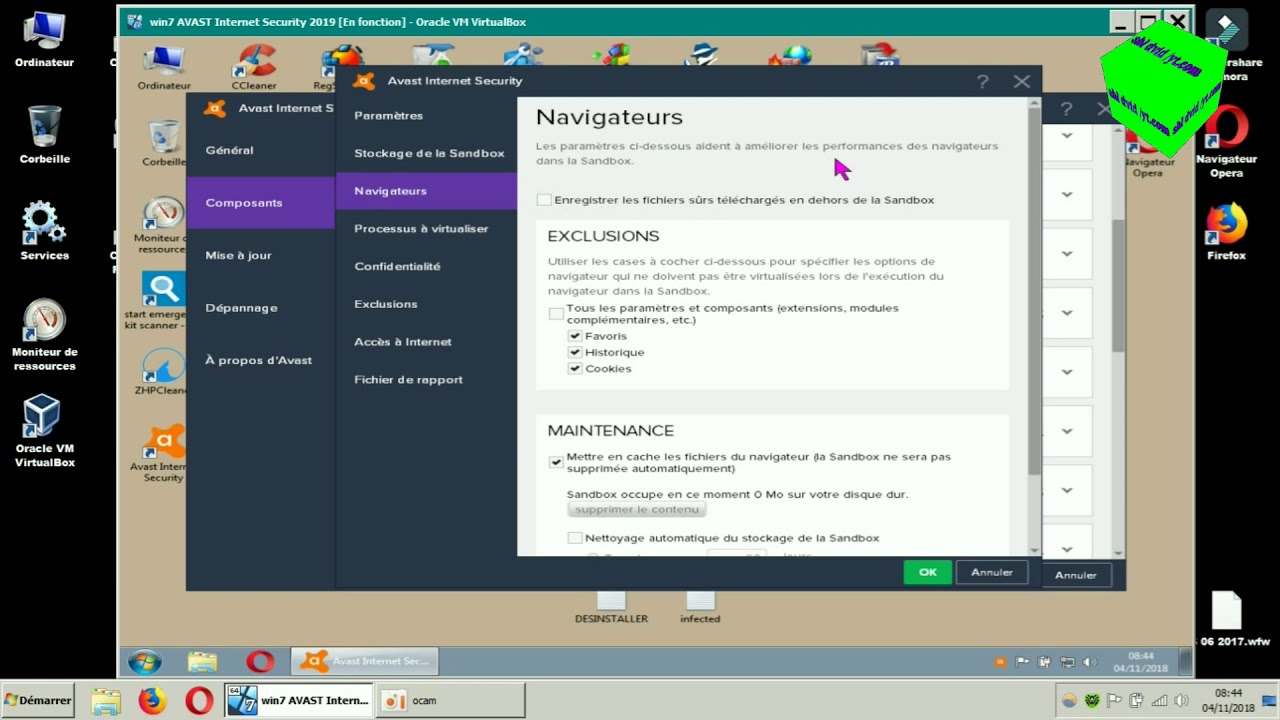
Task: Open host Moniteur de ressources shortcut
Action: (44, 335)
